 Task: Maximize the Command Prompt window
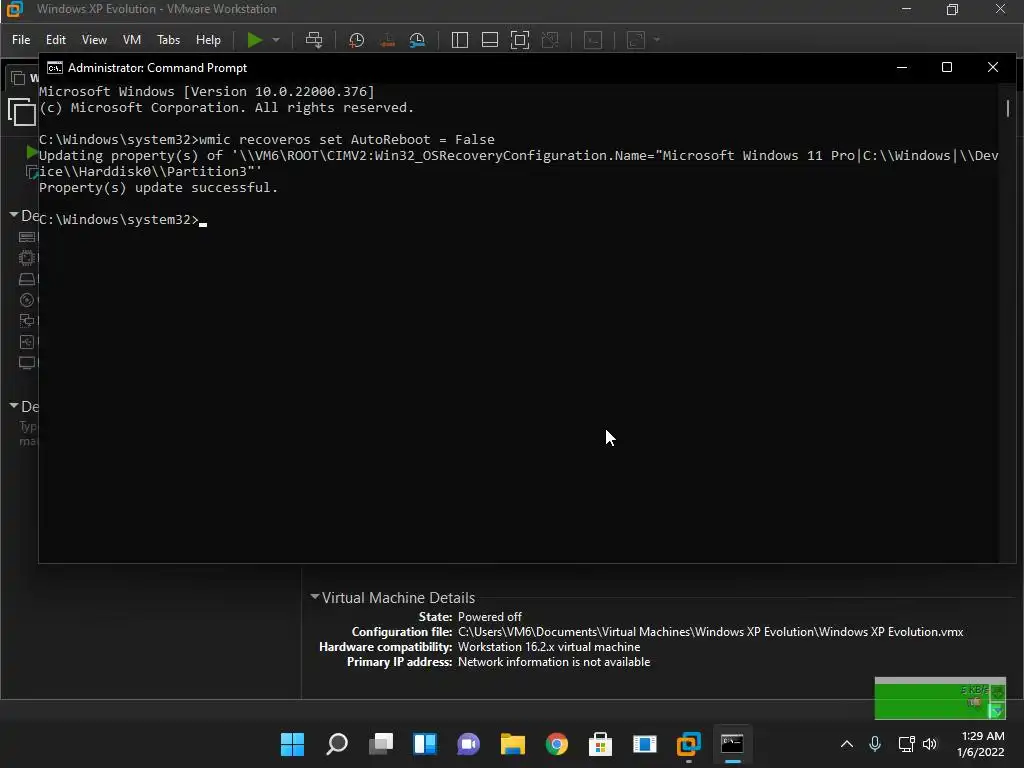tap(947, 67)
